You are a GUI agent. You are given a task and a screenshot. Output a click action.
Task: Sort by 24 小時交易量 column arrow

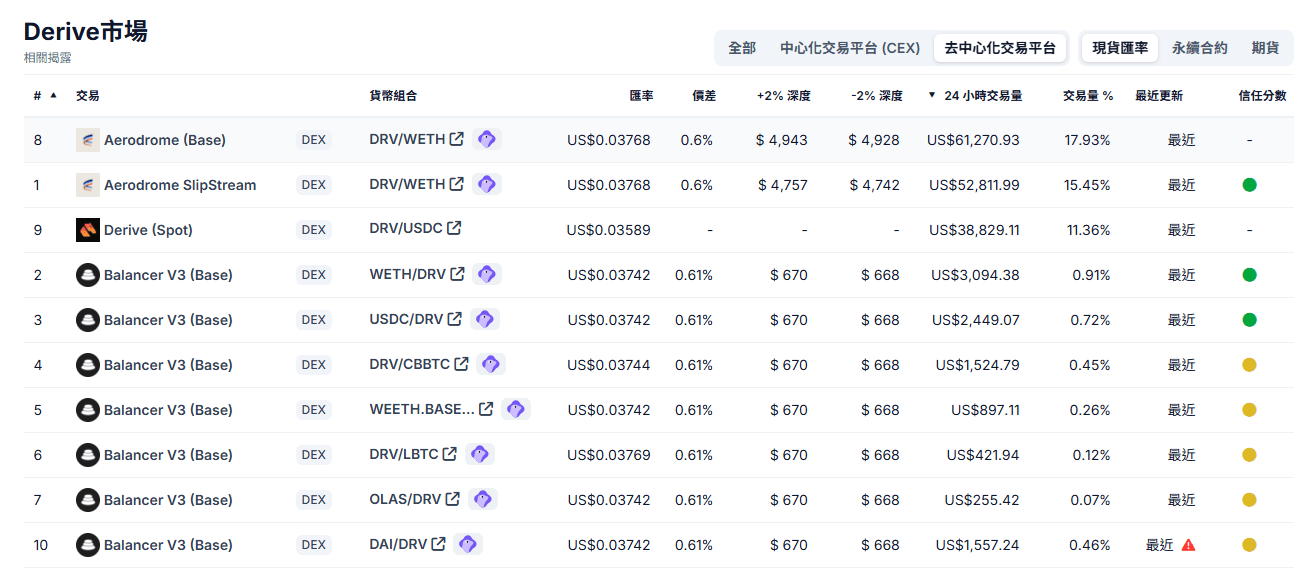tap(932, 96)
